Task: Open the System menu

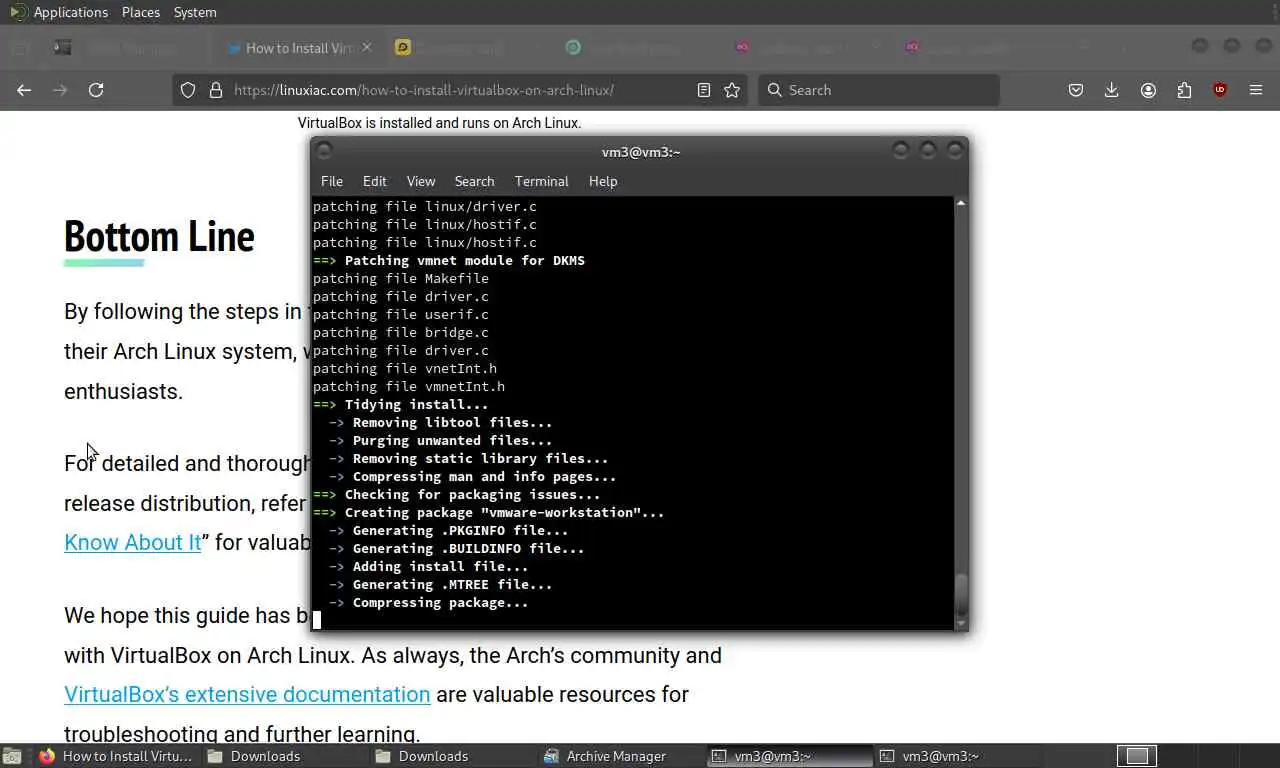Action: tap(195, 12)
